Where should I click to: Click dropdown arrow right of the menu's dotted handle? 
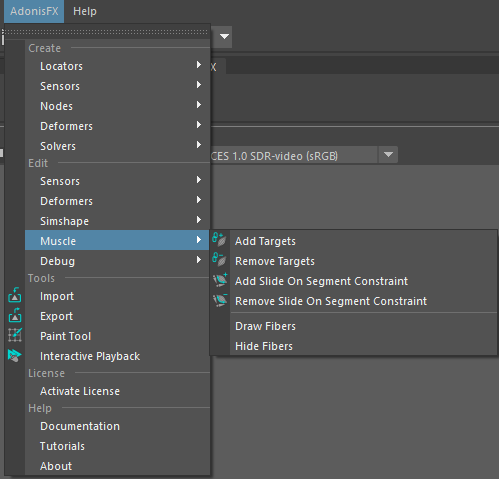224,36
